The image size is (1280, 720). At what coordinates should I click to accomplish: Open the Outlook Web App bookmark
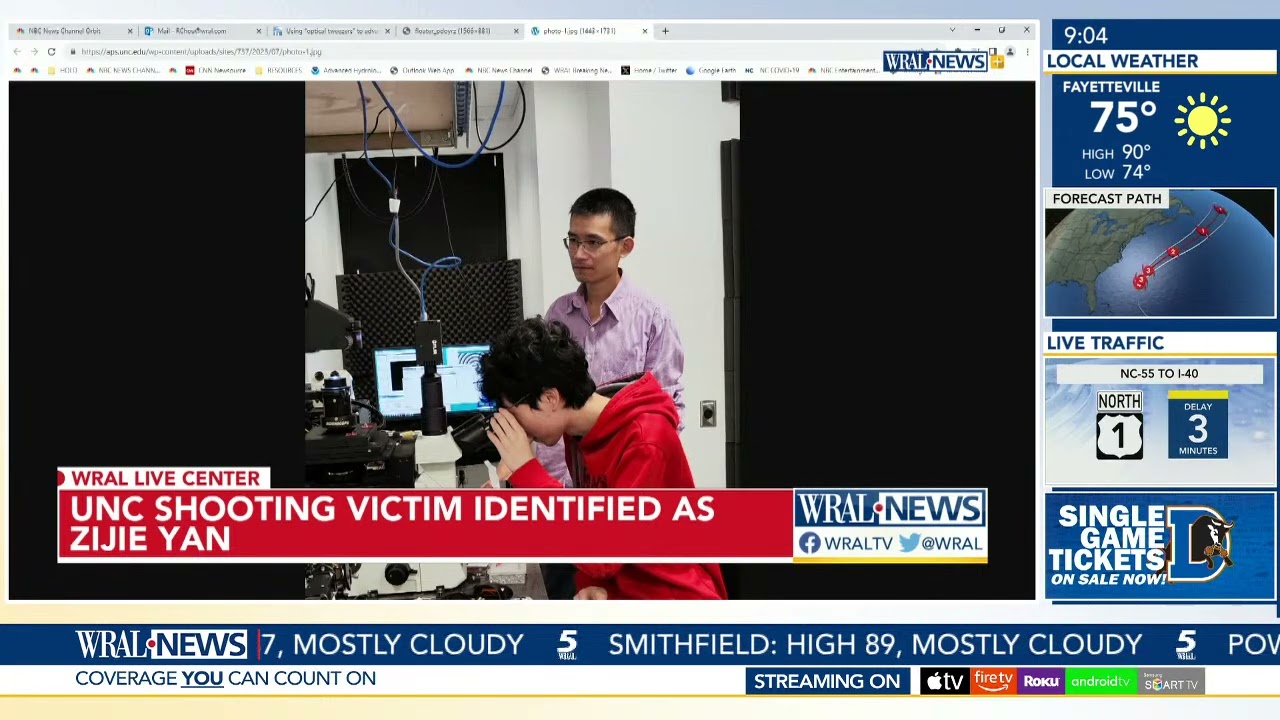point(422,71)
